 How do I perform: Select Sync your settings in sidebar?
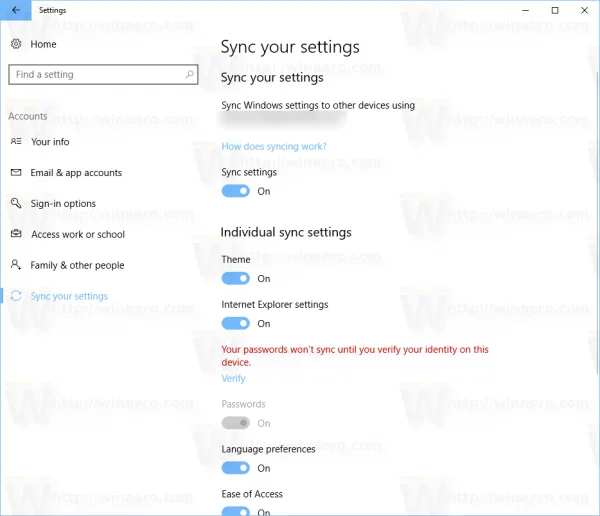point(69,296)
